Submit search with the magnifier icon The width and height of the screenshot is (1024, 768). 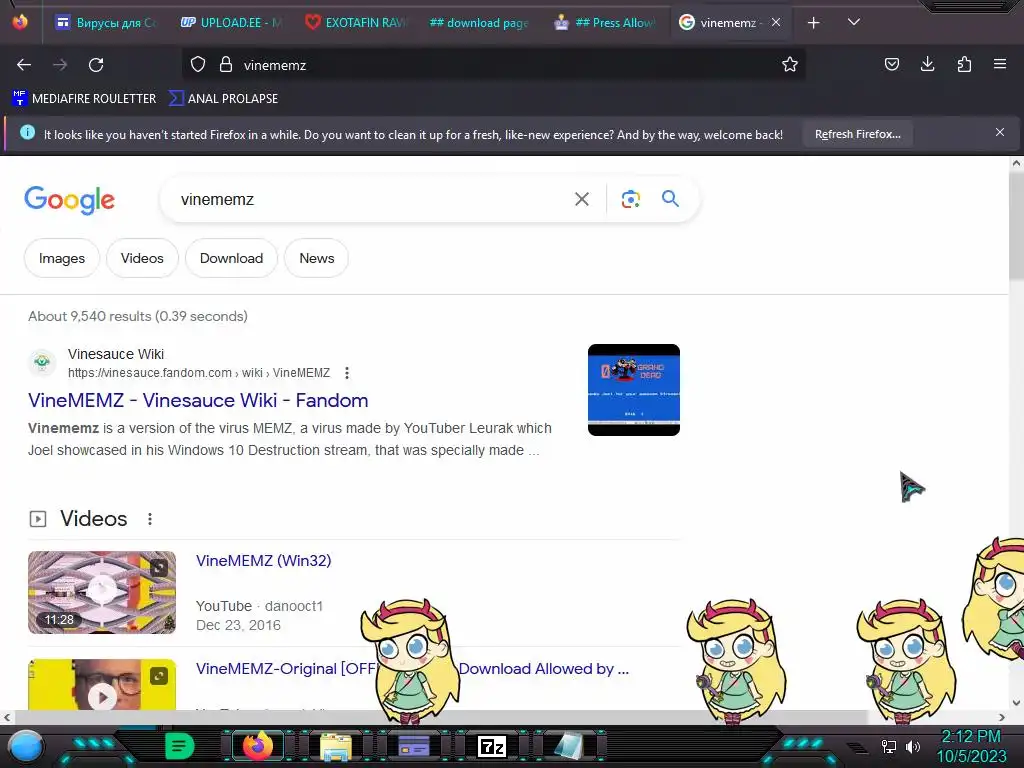[670, 199]
